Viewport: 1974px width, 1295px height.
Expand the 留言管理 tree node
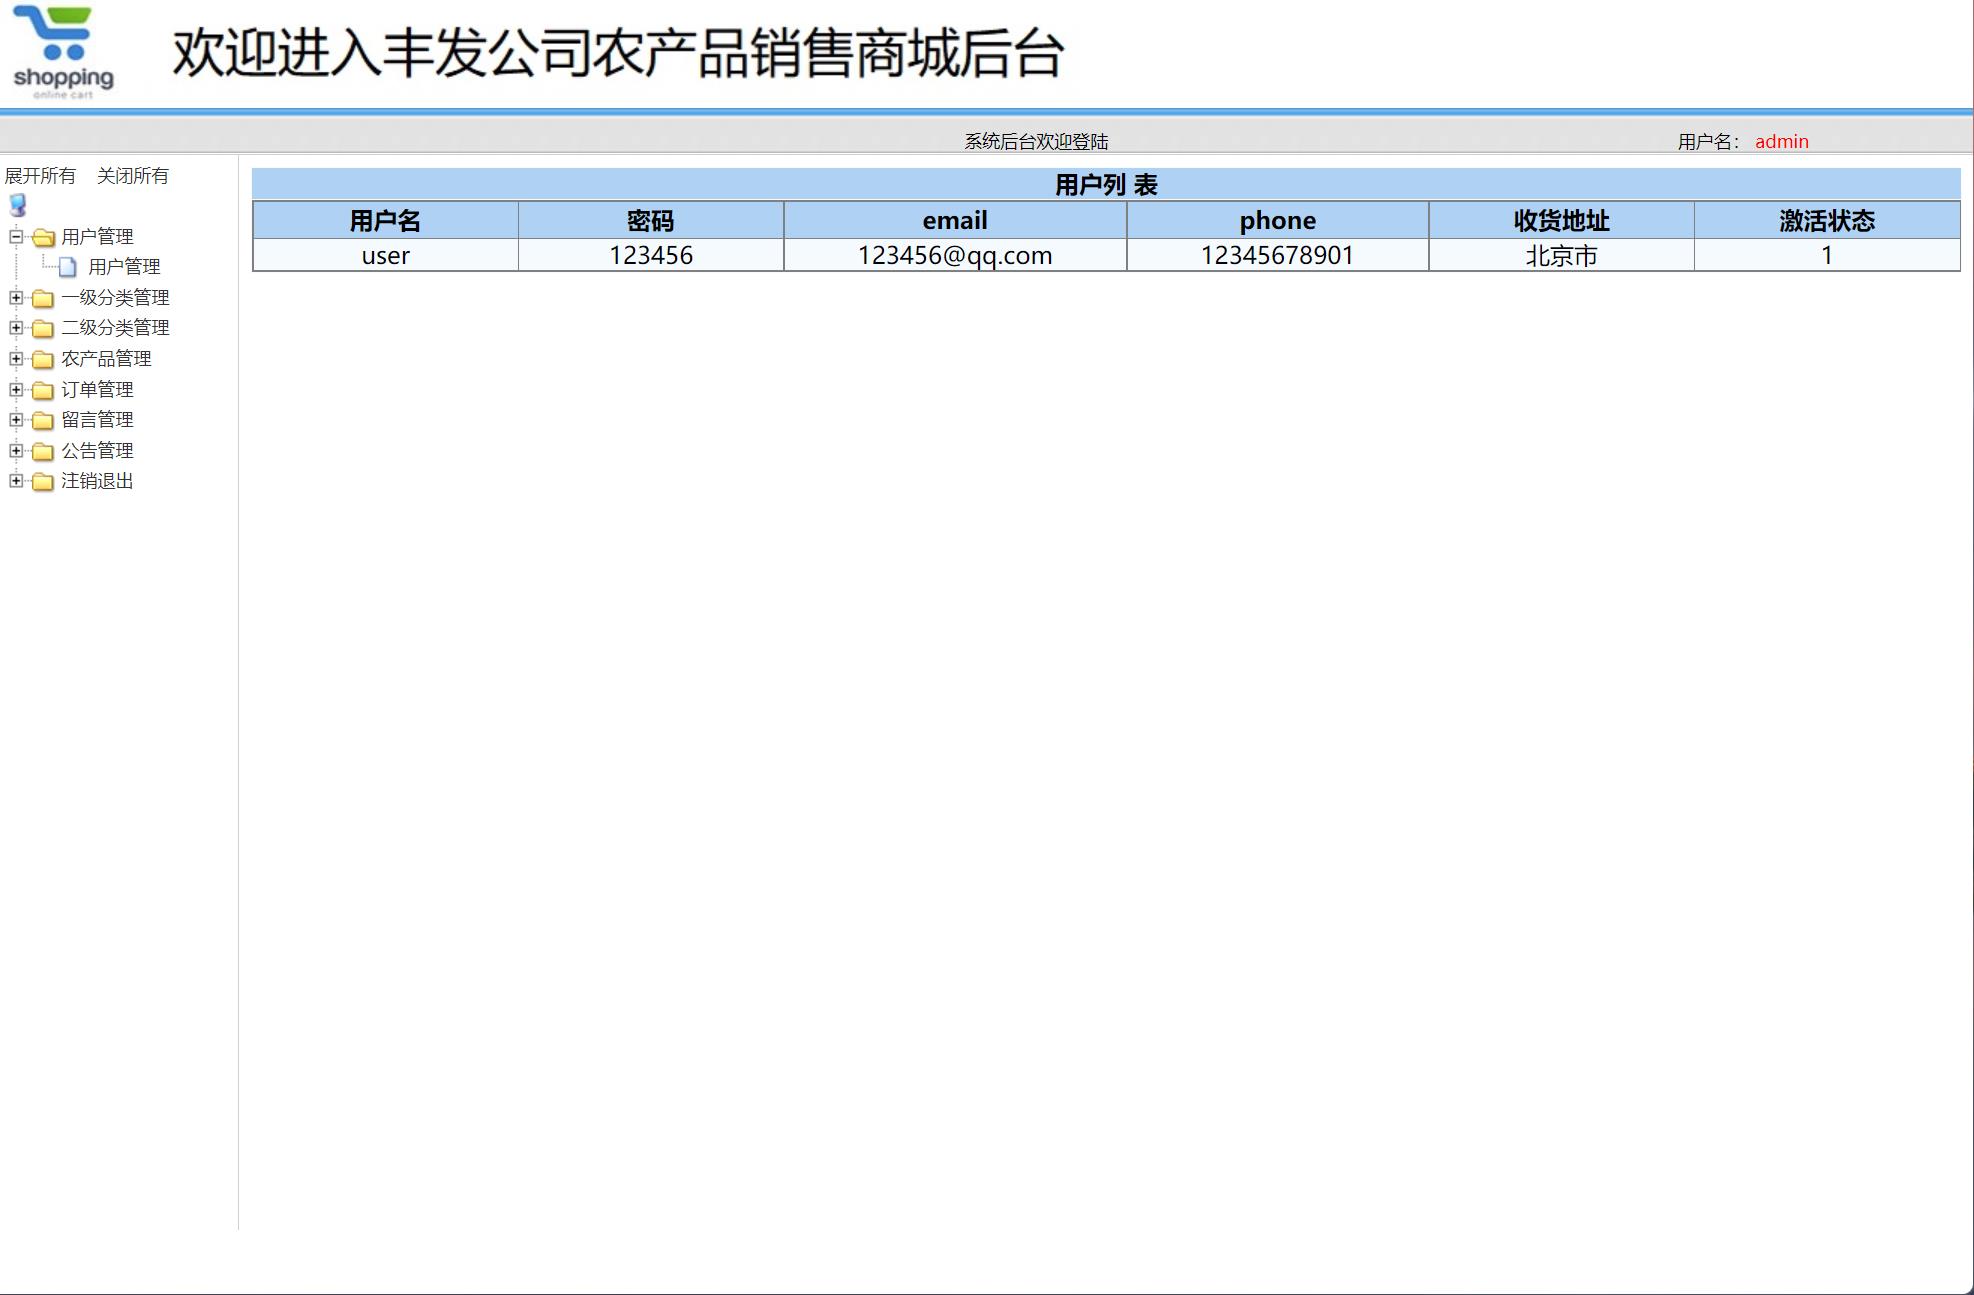[16, 419]
